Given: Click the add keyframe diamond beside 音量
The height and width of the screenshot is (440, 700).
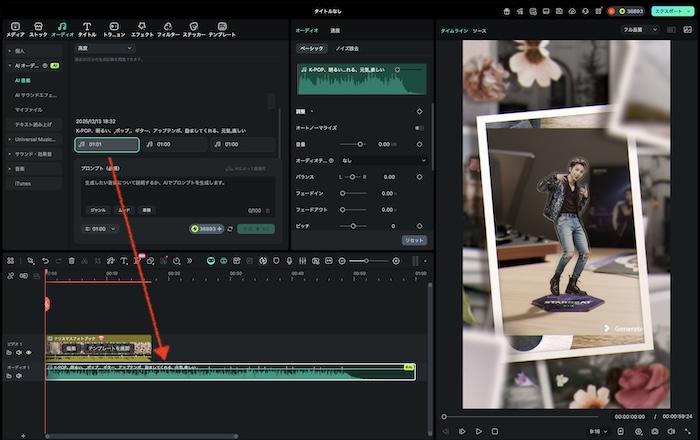Looking at the screenshot, I should click(x=419, y=144).
